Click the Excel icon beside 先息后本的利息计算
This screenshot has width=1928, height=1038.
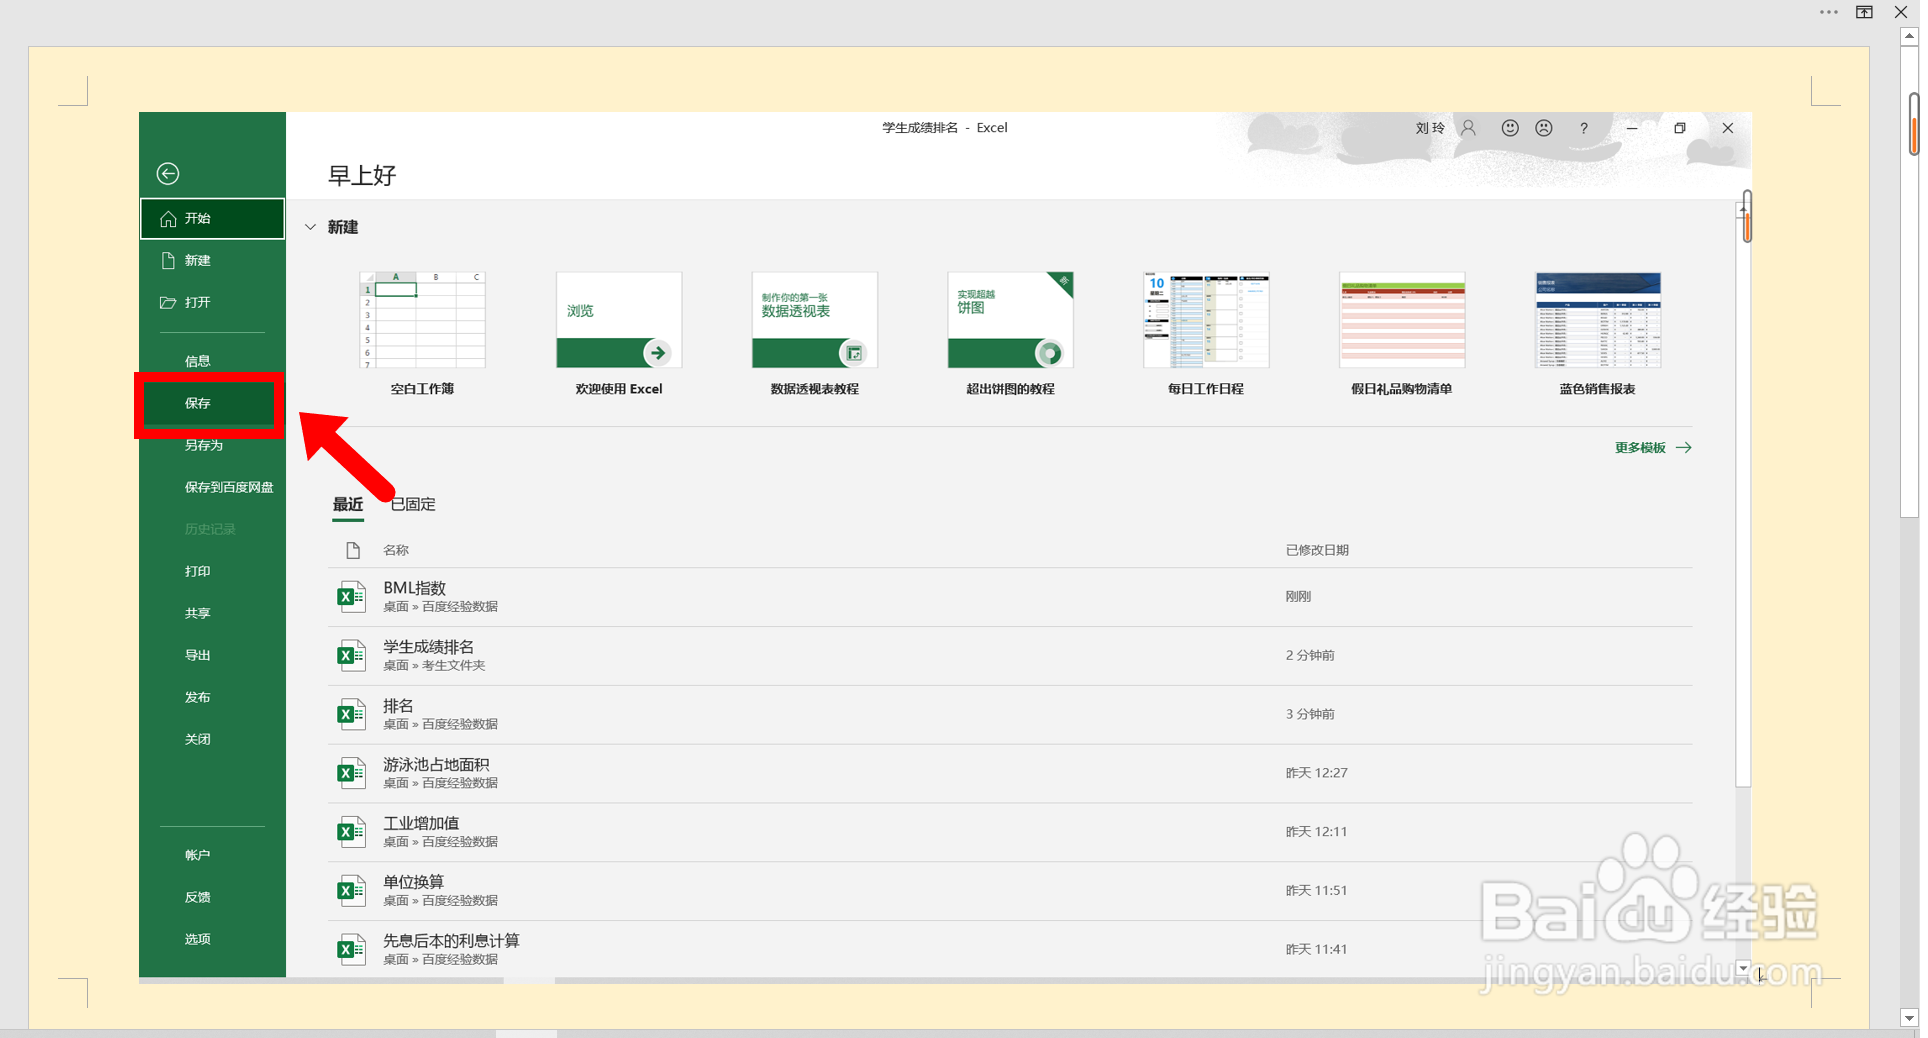[x=351, y=950]
